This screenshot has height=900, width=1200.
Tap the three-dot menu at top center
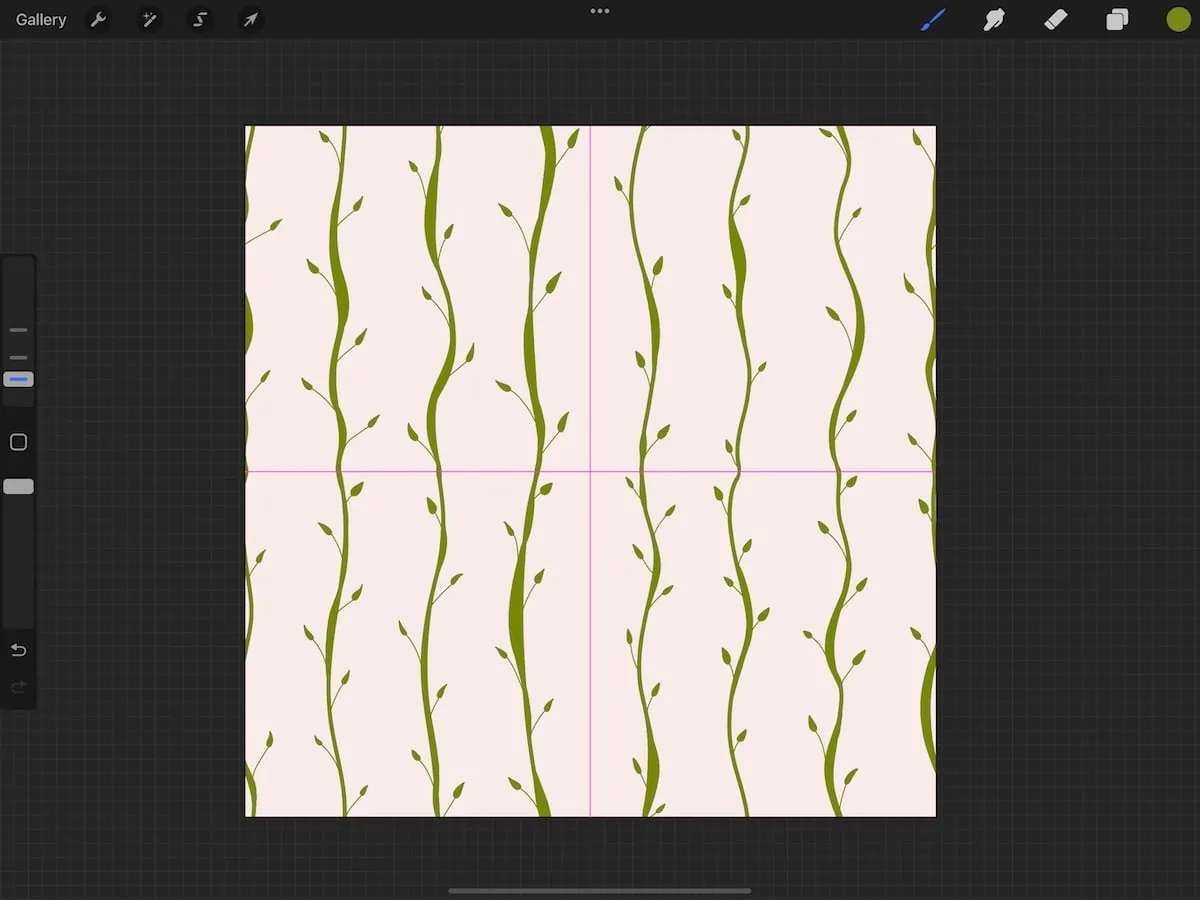tap(600, 11)
